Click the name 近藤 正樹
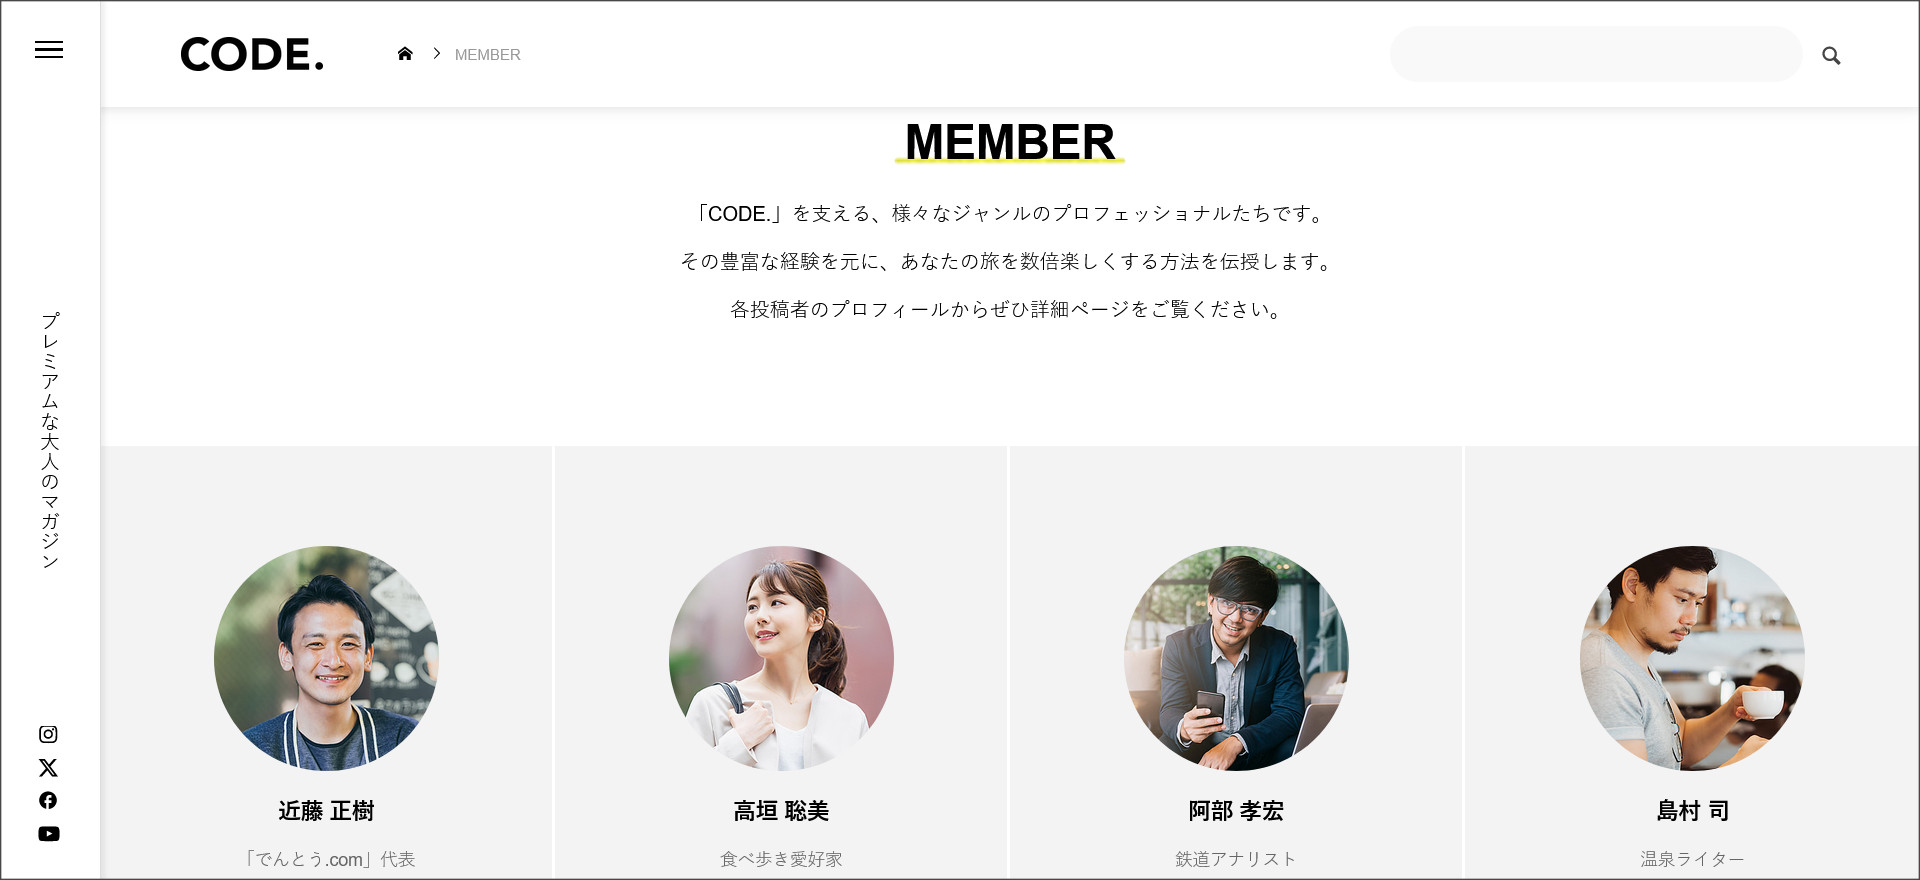Image resolution: width=1920 pixels, height=880 pixels. coord(326,811)
